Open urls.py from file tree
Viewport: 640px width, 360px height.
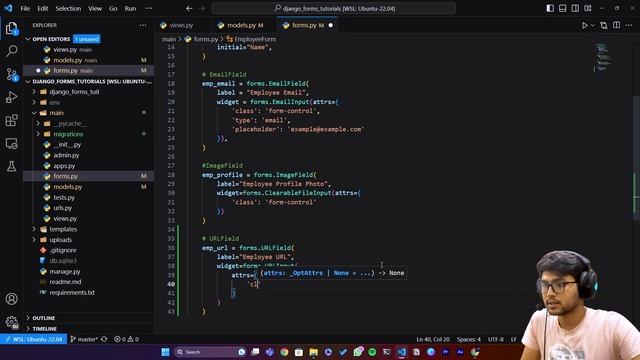point(62,208)
